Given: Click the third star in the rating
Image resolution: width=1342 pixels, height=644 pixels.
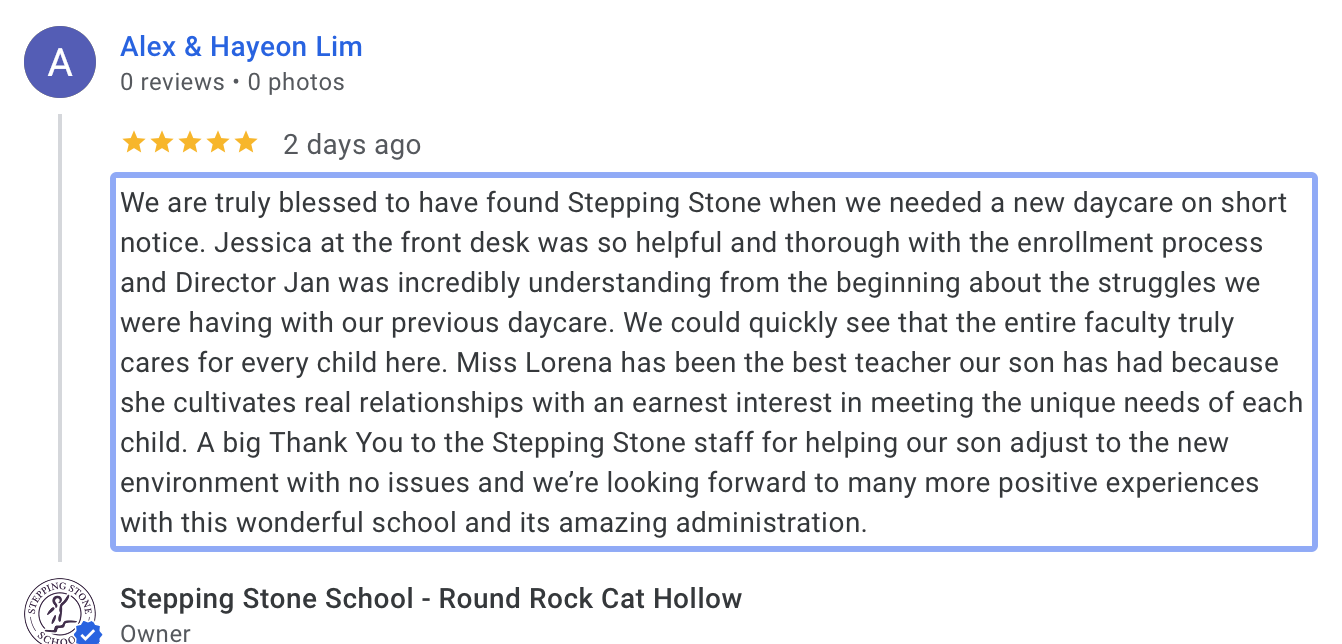Looking at the screenshot, I should pyautogui.click(x=189, y=143).
